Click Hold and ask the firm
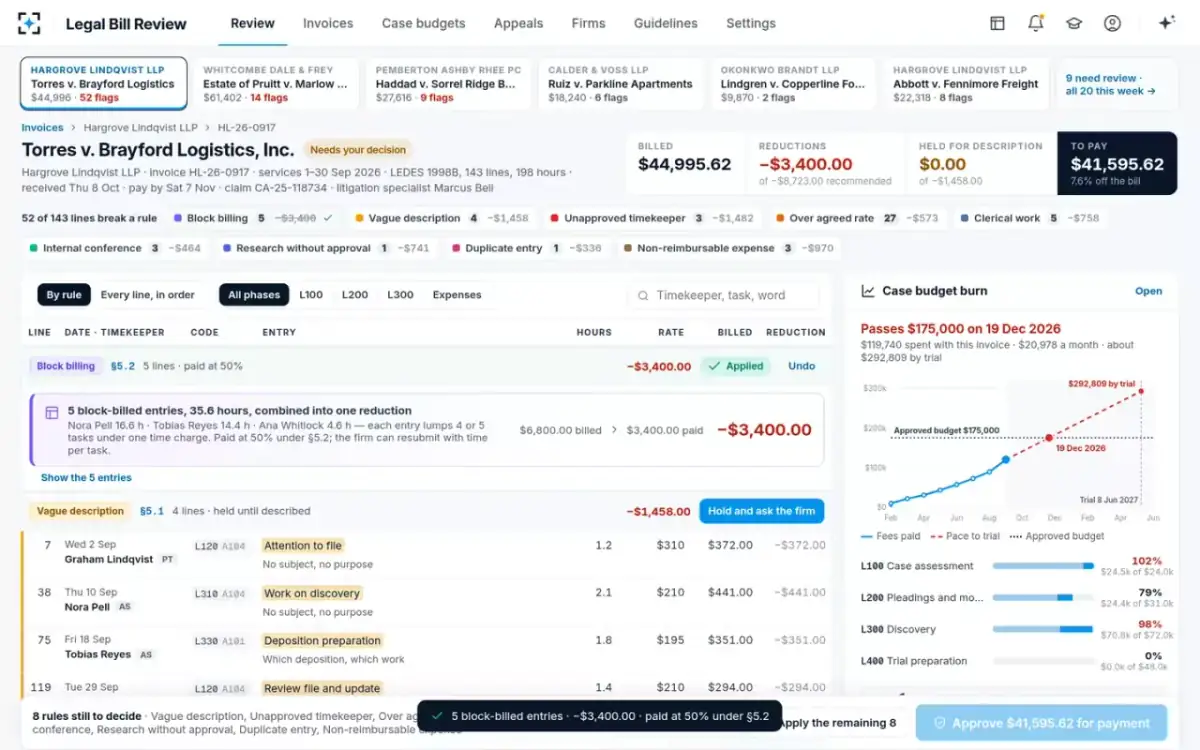The height and width of the screenshot is (750, 1200). [x=762, y=511]
